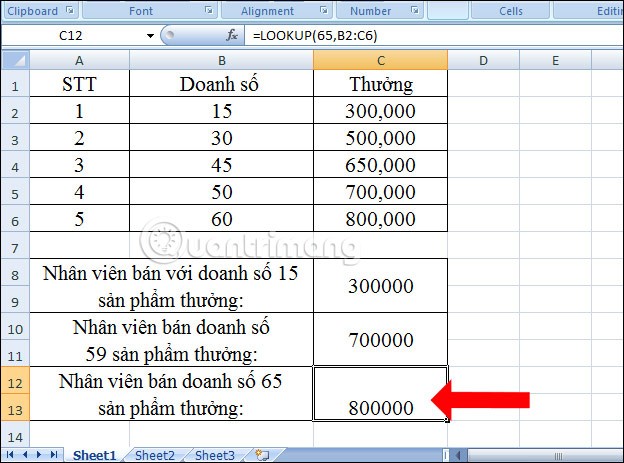Select cell with value 60
624x463 pixels.
(221, 219)
